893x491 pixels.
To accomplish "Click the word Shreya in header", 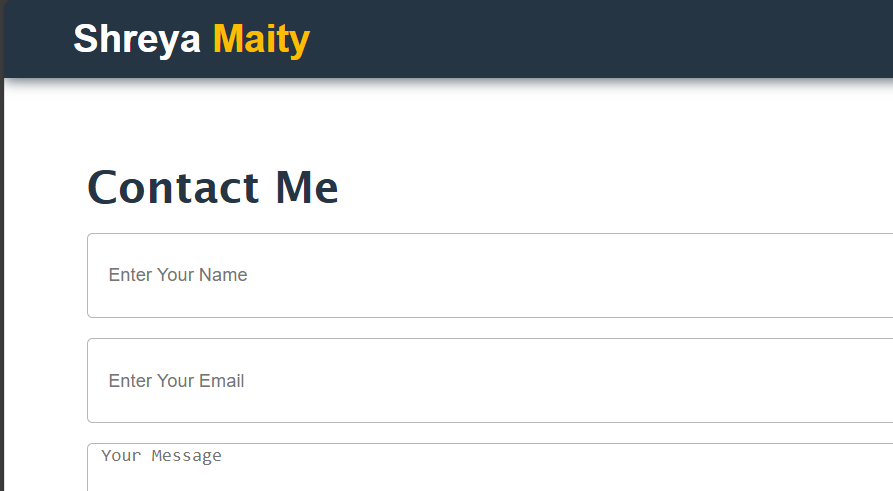I will 137,39.
